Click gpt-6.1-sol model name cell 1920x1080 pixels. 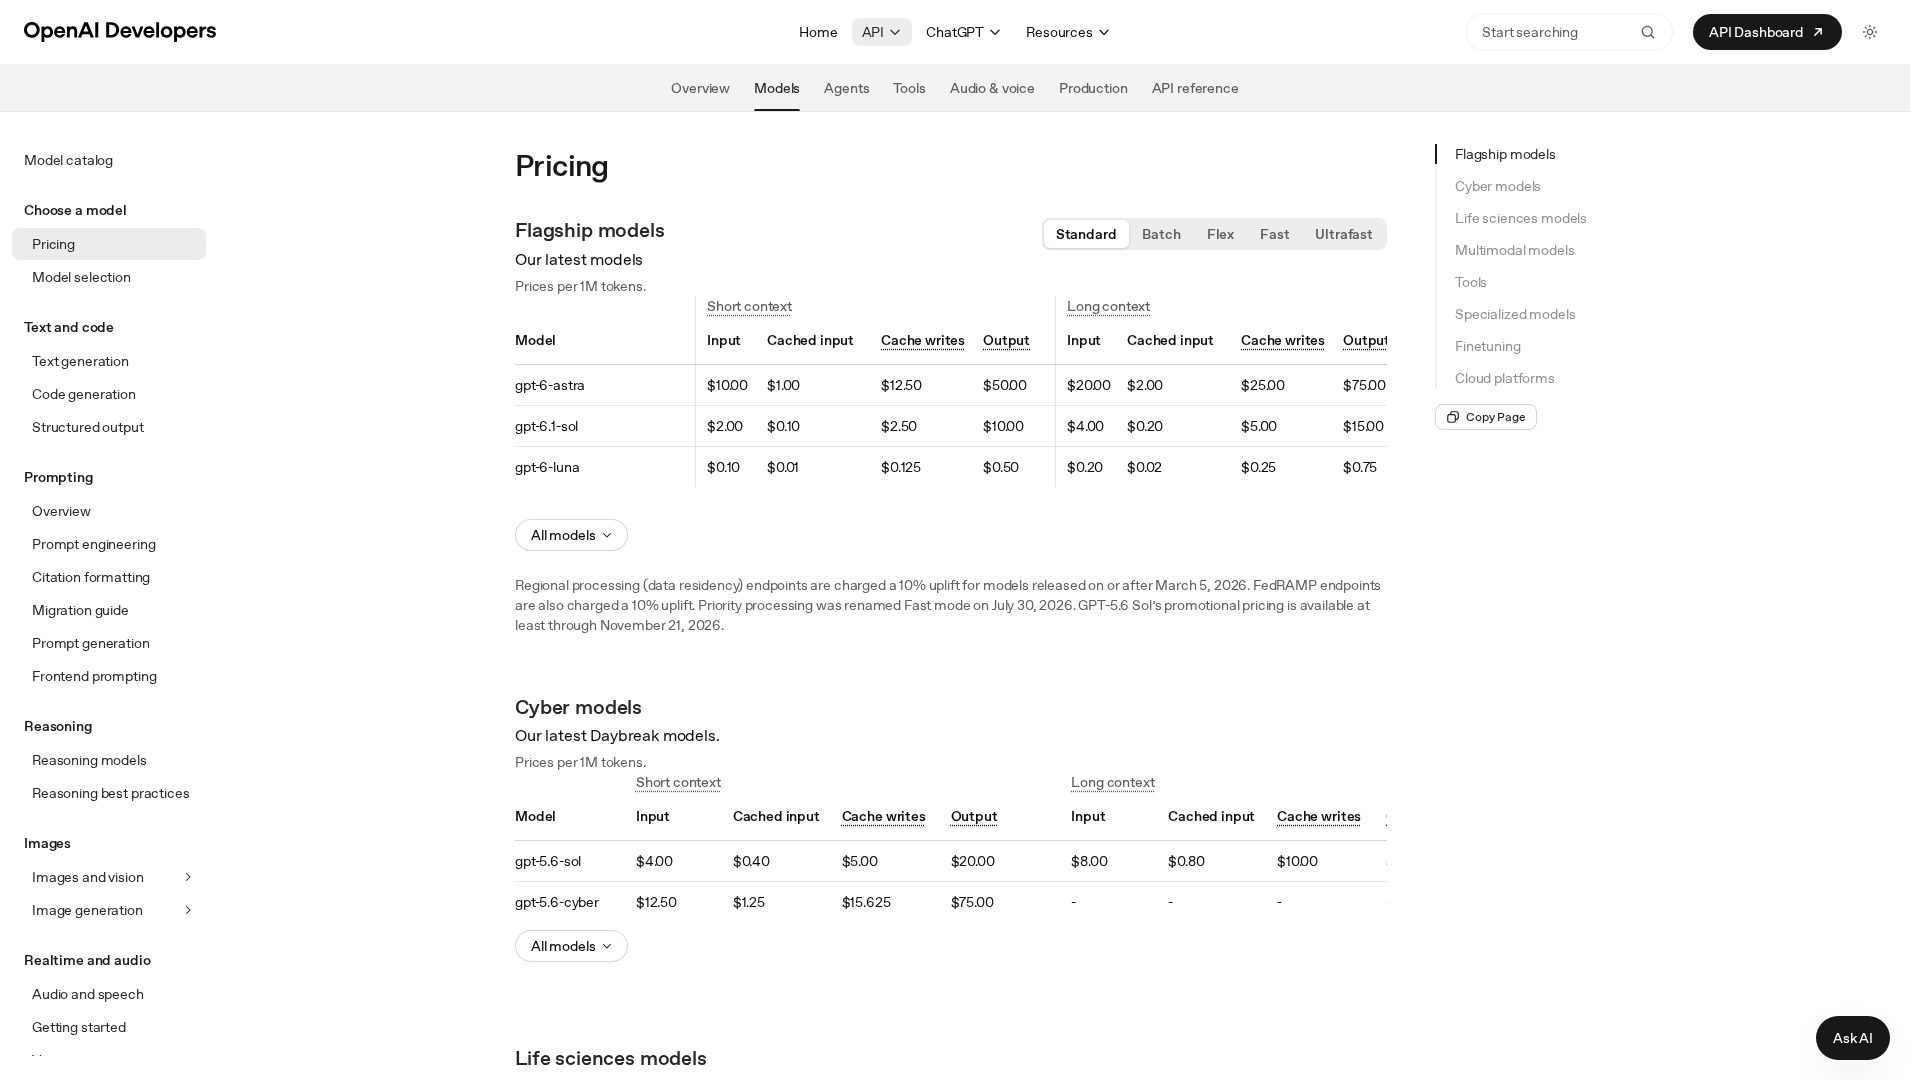[546, 426]
